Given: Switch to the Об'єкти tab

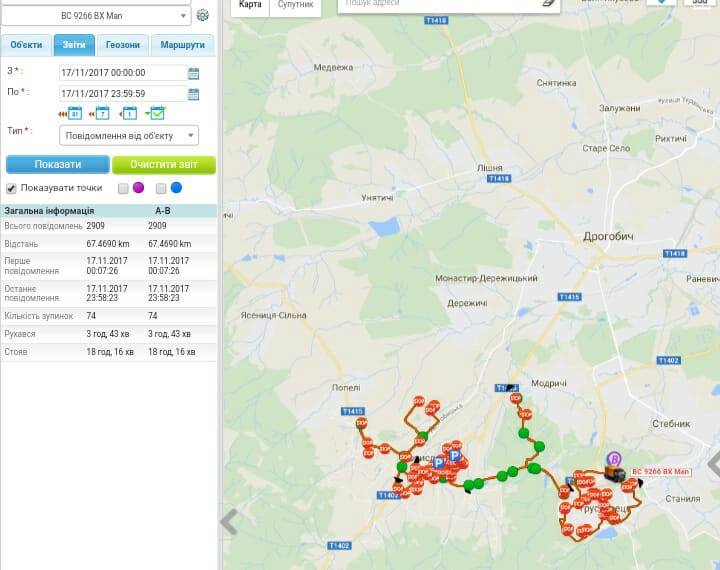Looking at the screenshot, I should click(x=26, y=45).
